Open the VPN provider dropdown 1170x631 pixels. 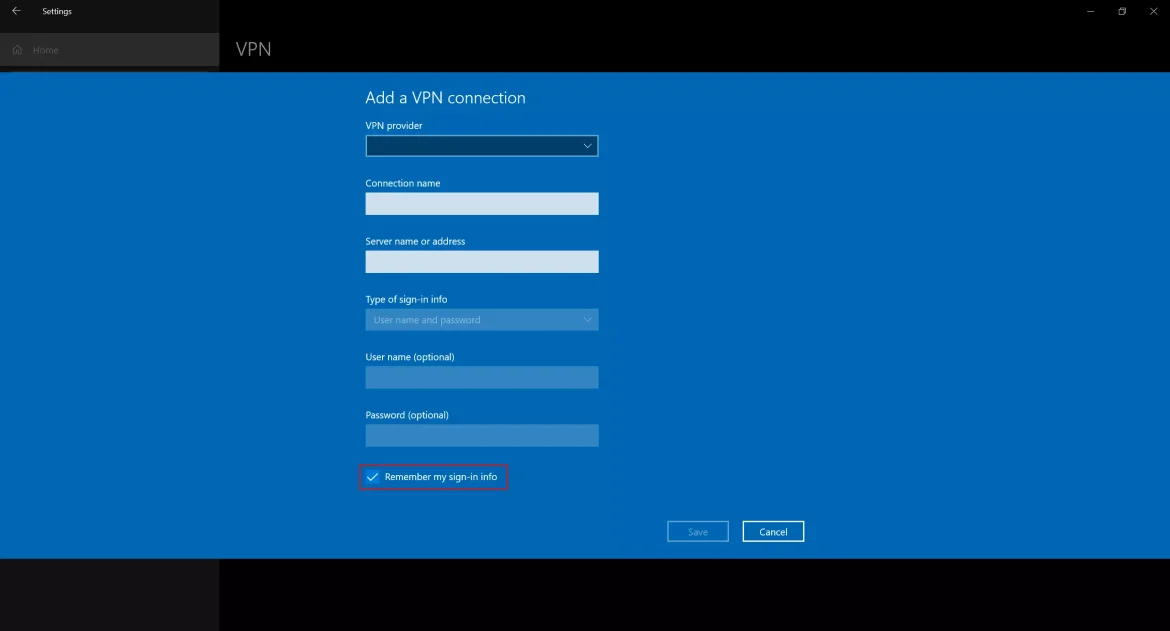[x=481, y=146]
